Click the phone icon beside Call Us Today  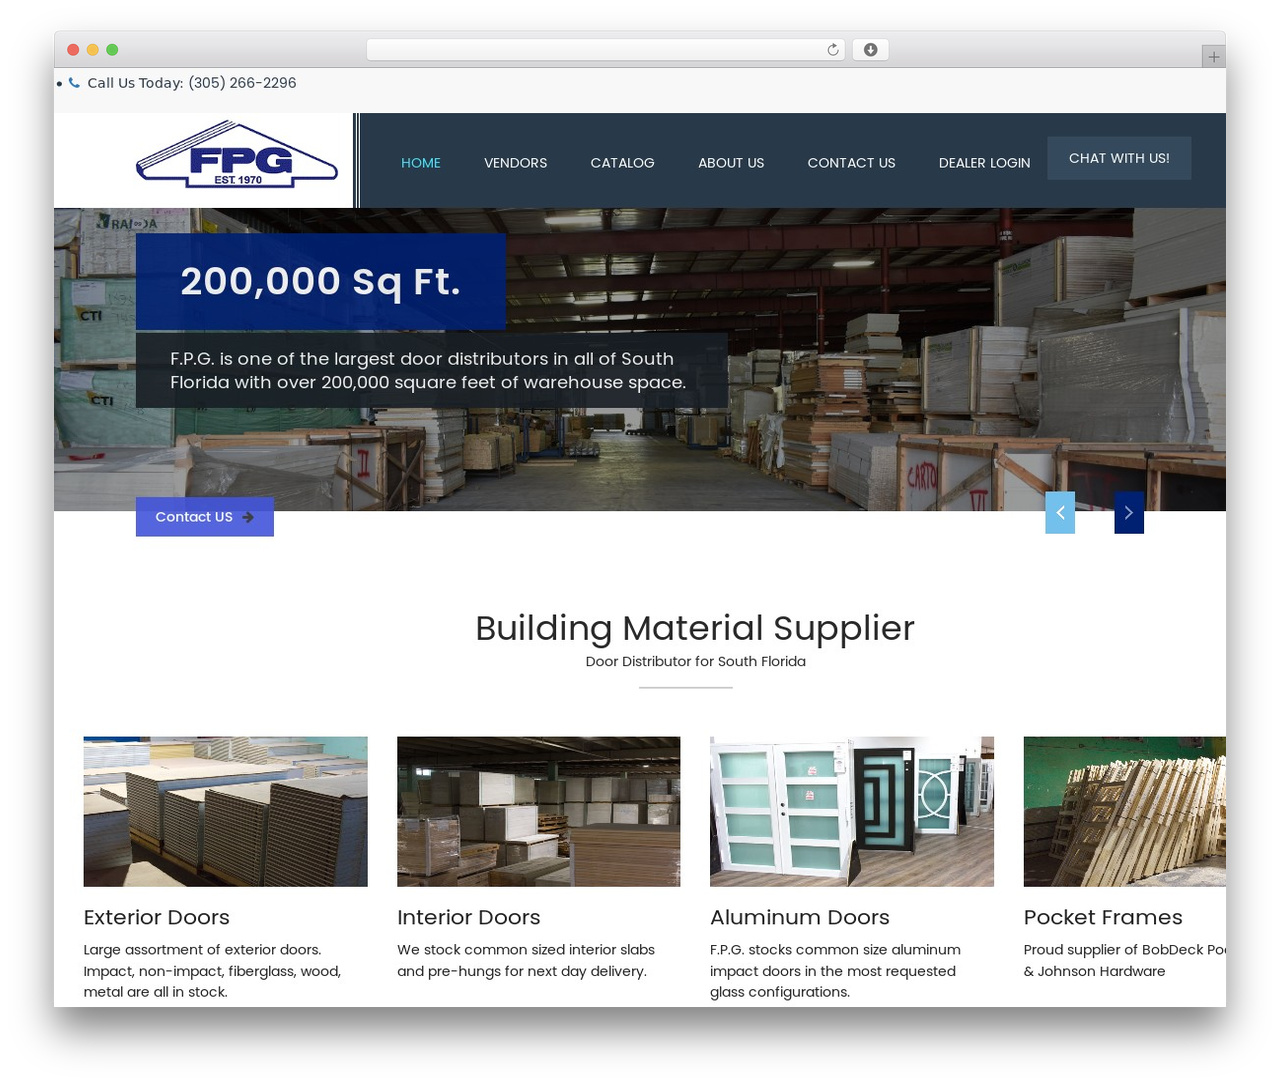(74, 83)
